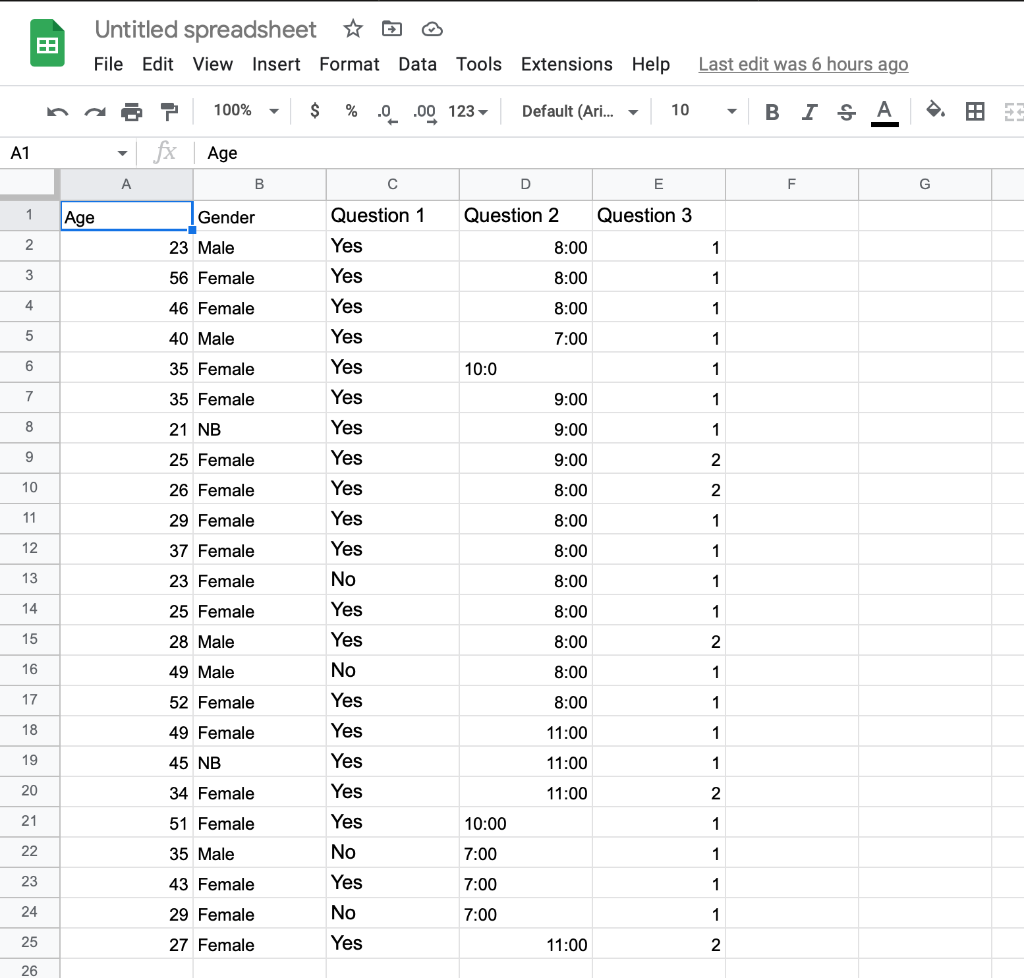The height and width of the screenshot is (978, 1024).
Task: Format as currency with dollar icon
Action: click(x=315, y=111)
